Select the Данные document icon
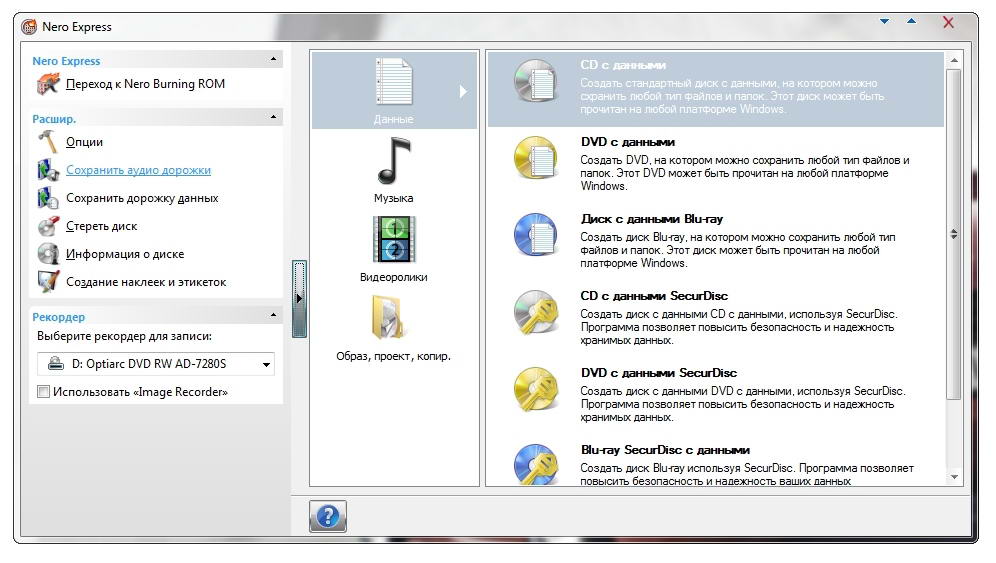 pyautogui.click(x=394, y=81)
